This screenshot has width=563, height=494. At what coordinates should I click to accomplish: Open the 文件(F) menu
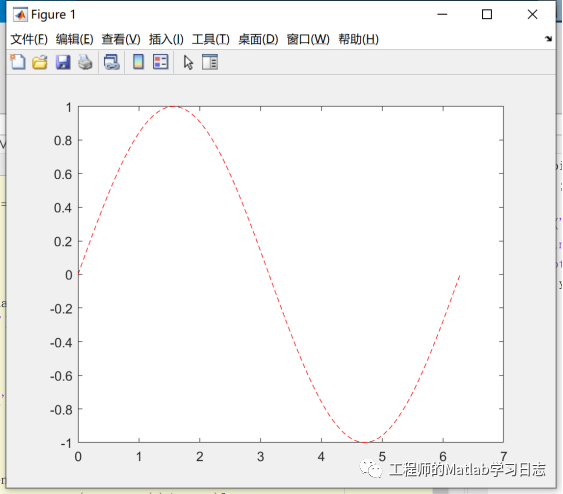pos(29,39)
